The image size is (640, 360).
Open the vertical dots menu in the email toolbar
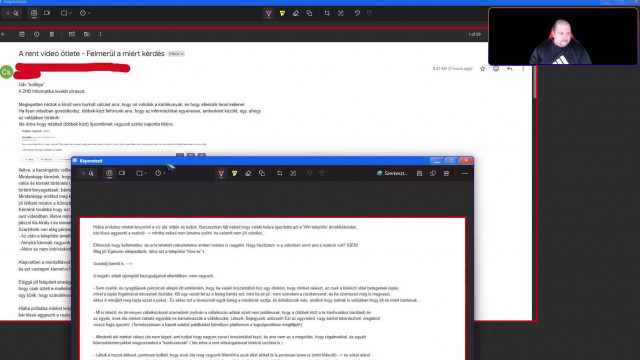(x=100, y=34)
